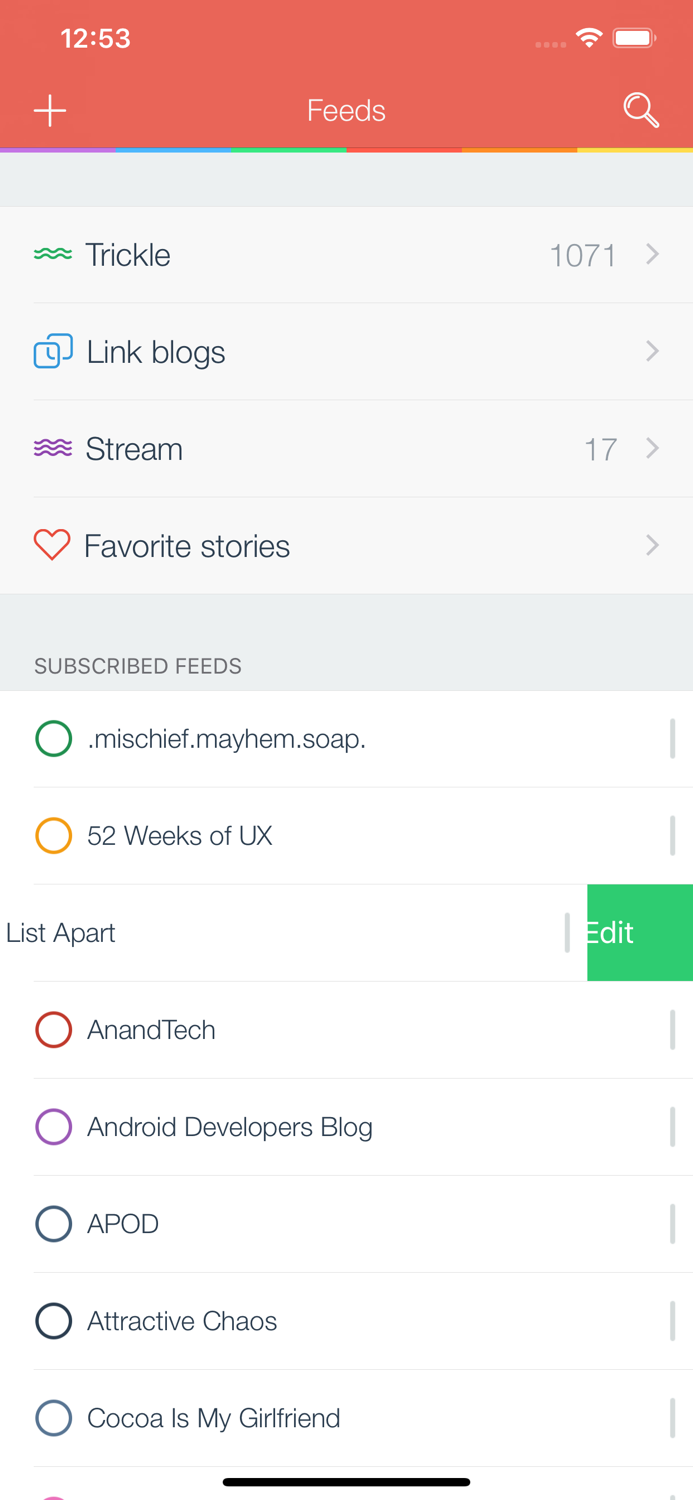Open the Android Developers Blog feed

[230, 1127]
